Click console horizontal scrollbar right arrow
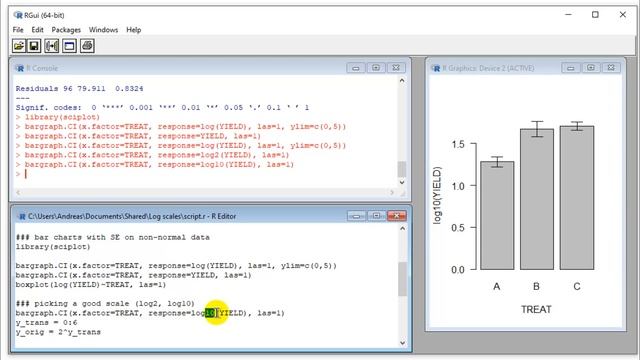The image size is (640, 360). pos(392,192)
